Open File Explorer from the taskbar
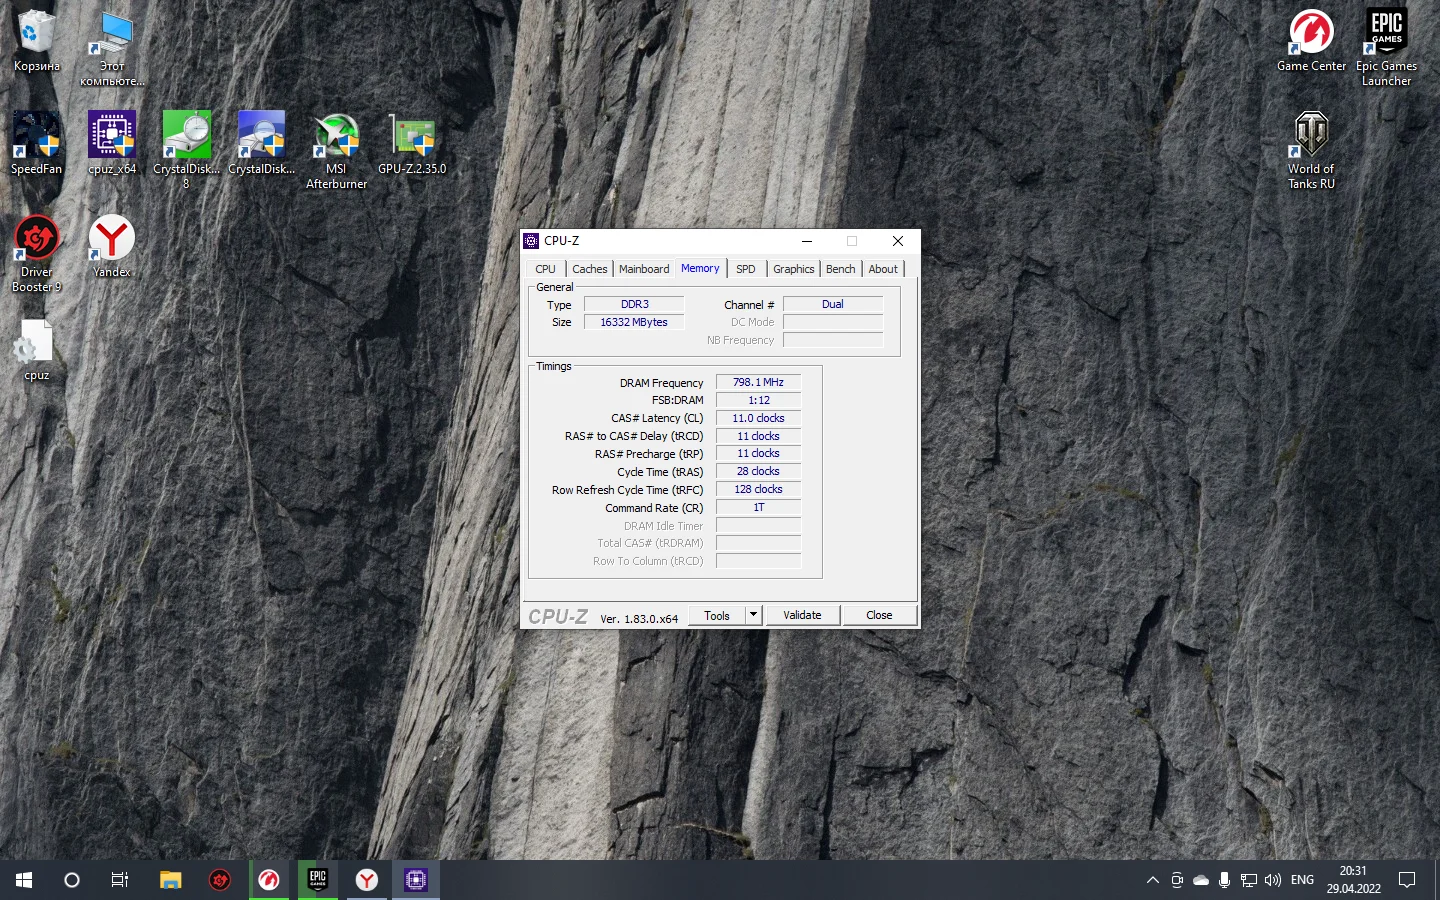The width and height of the screenshot is (1440, 900). coord(170,880)
